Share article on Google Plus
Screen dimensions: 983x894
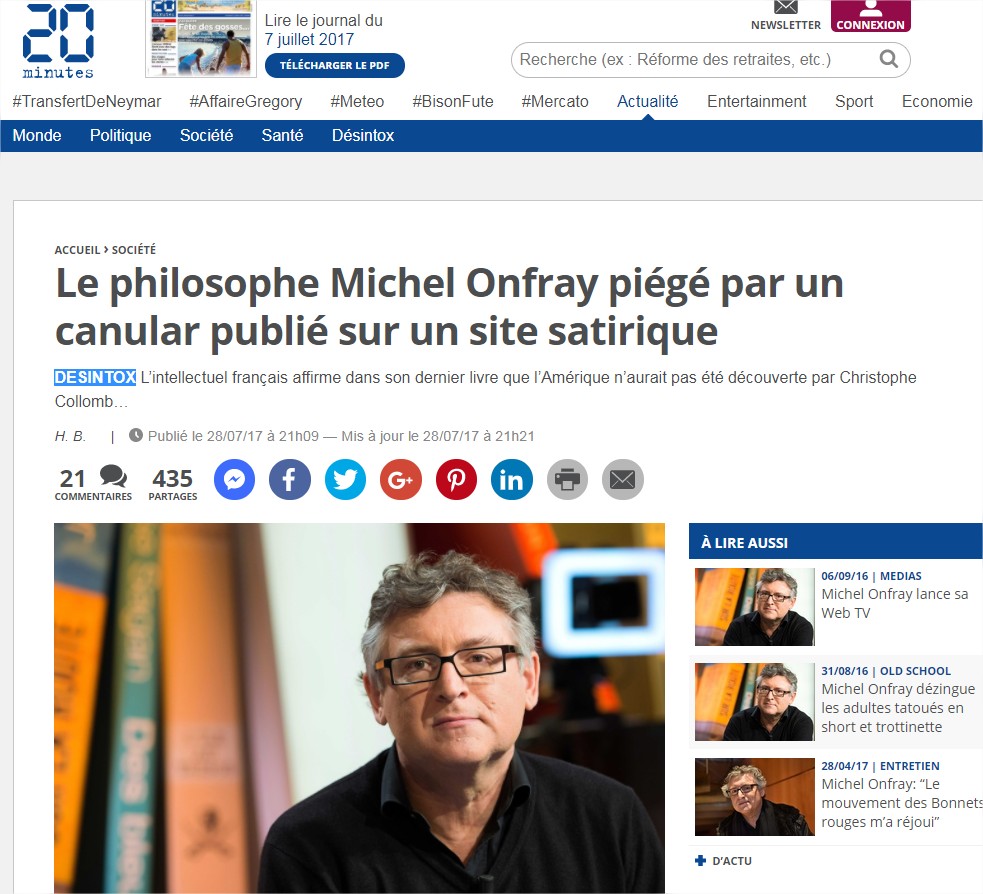401,480
